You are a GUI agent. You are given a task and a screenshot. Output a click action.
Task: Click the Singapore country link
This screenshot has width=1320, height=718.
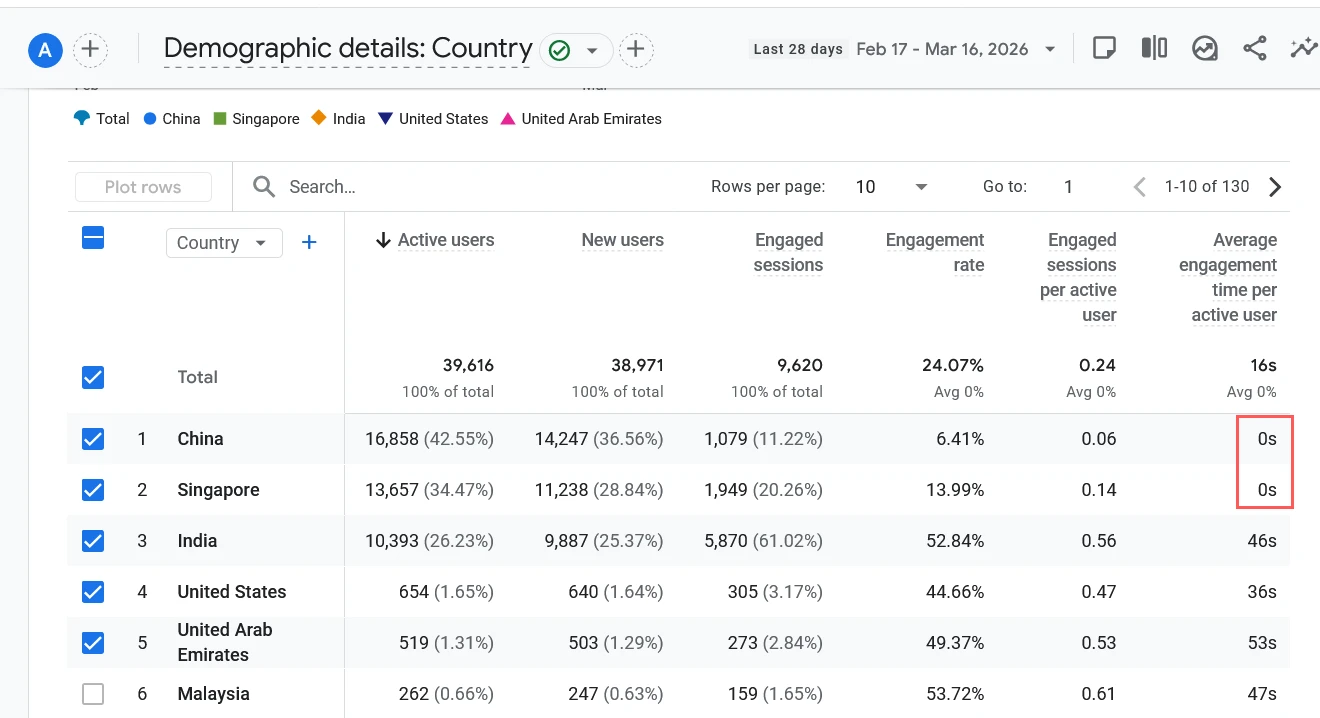pos(218,489)
